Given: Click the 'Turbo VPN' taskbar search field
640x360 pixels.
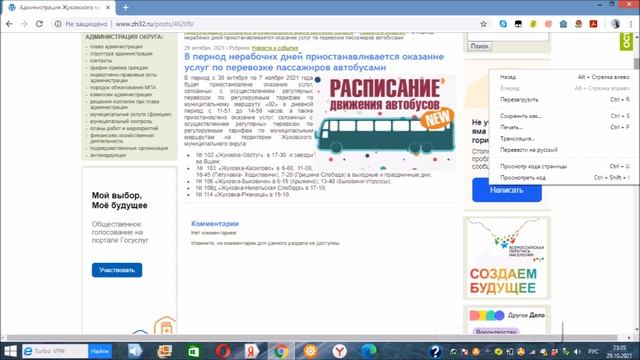Looking at the screenshot, I should (55, 351).
